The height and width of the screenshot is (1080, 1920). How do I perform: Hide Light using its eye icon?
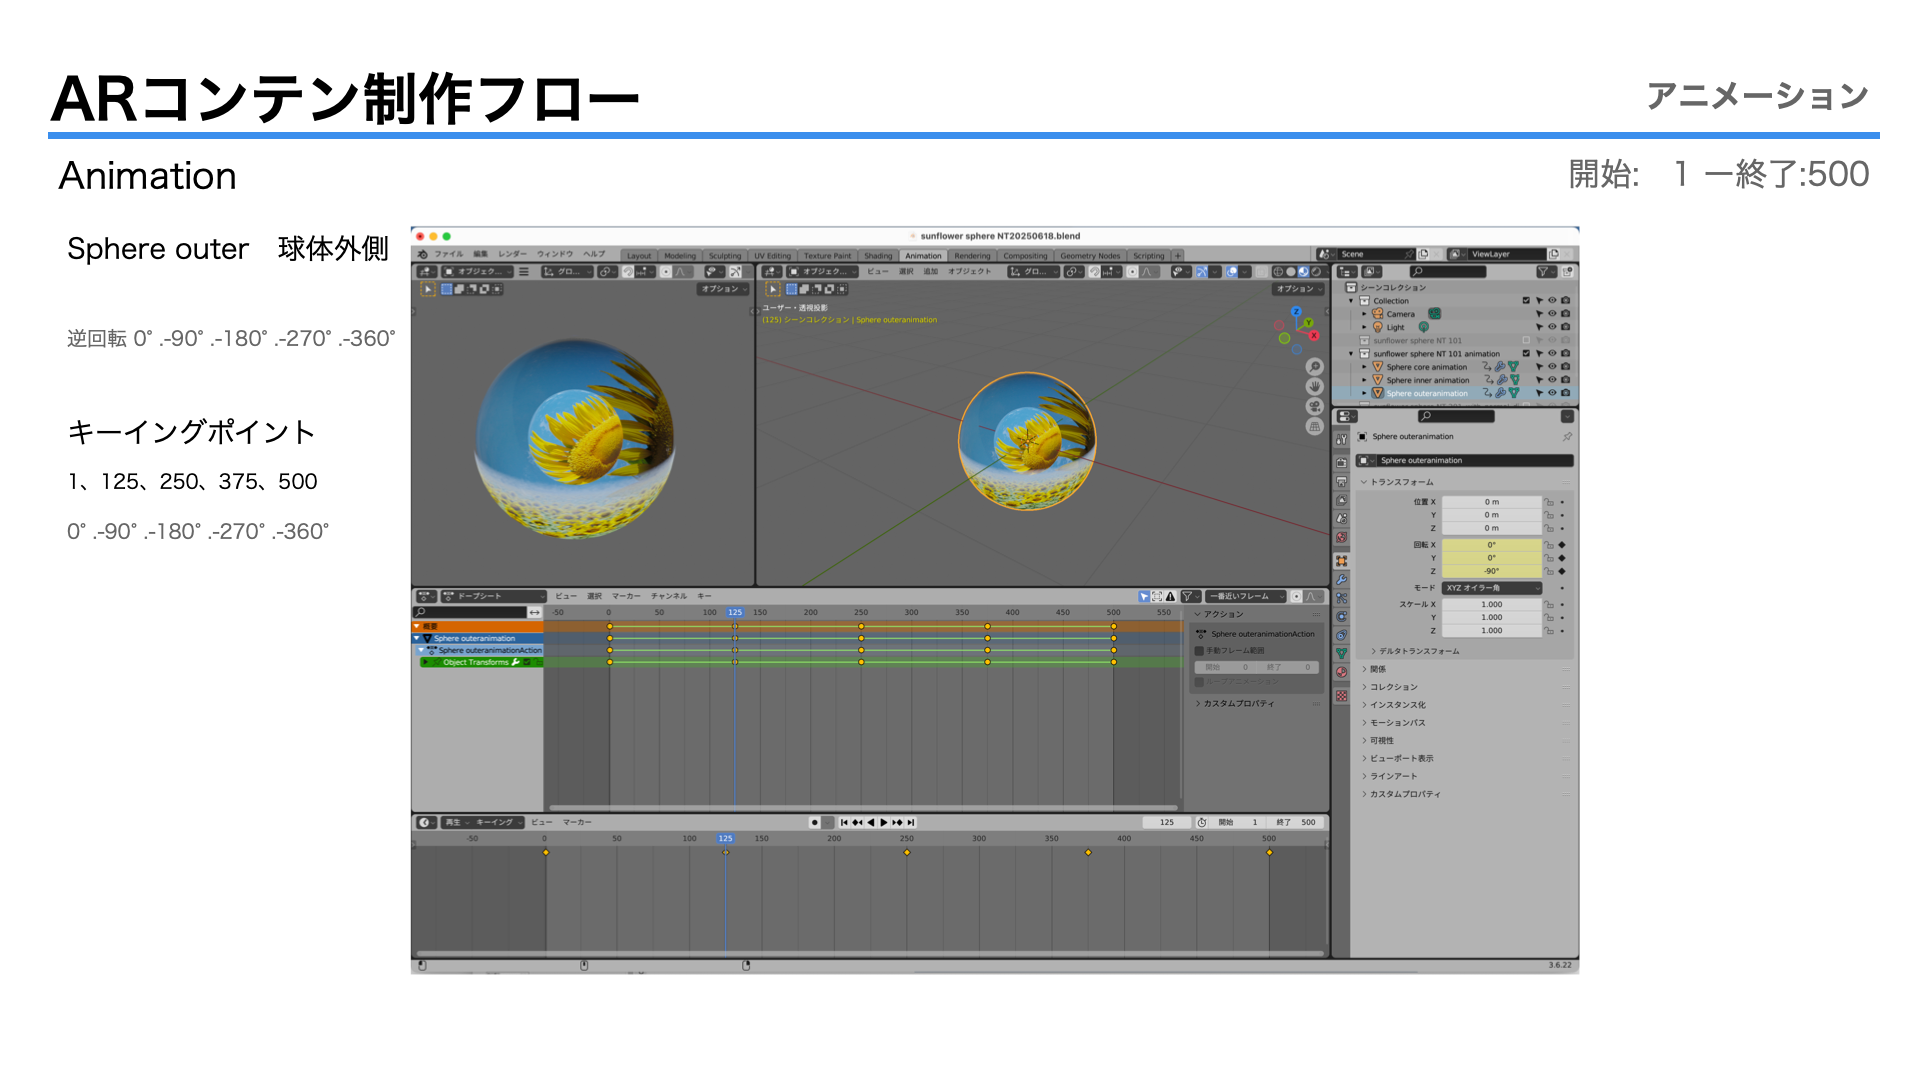click(x=1552, y=327)
